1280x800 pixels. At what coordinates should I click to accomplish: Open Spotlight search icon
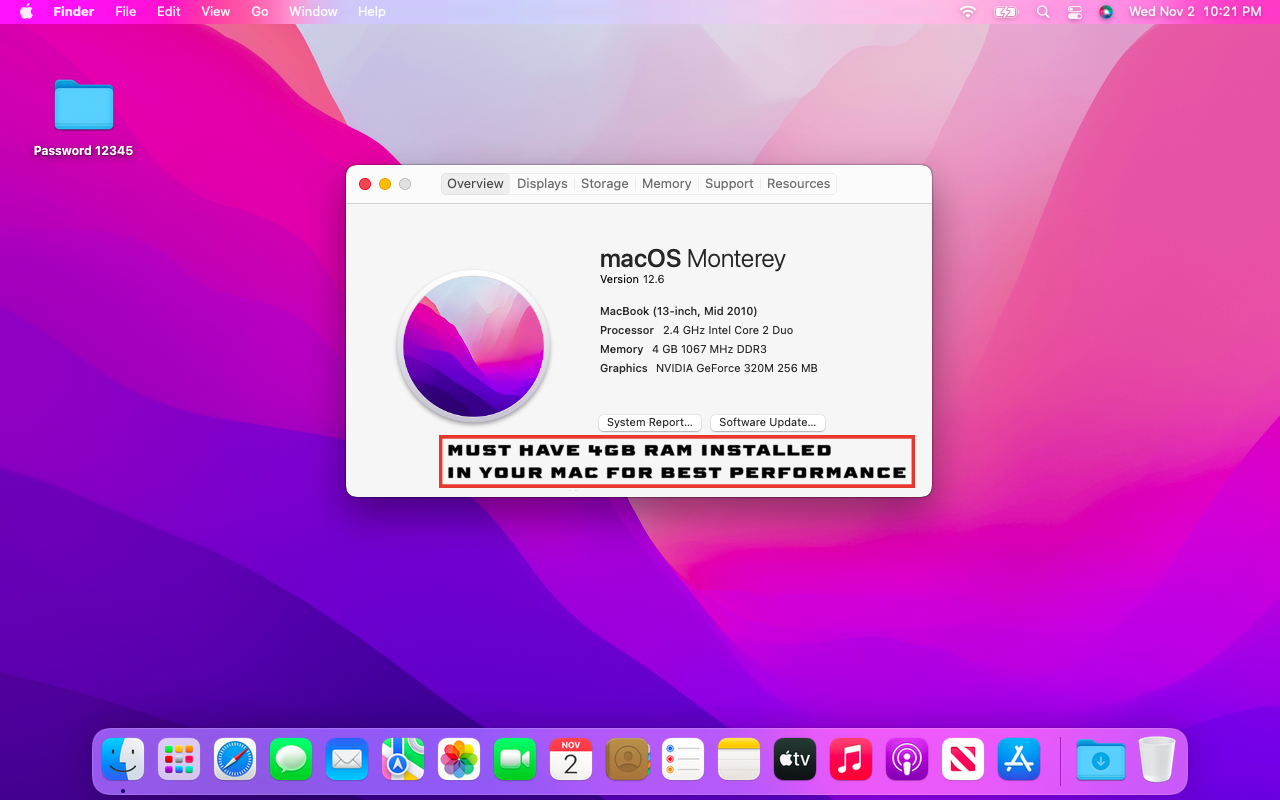tap(1043, 12)
